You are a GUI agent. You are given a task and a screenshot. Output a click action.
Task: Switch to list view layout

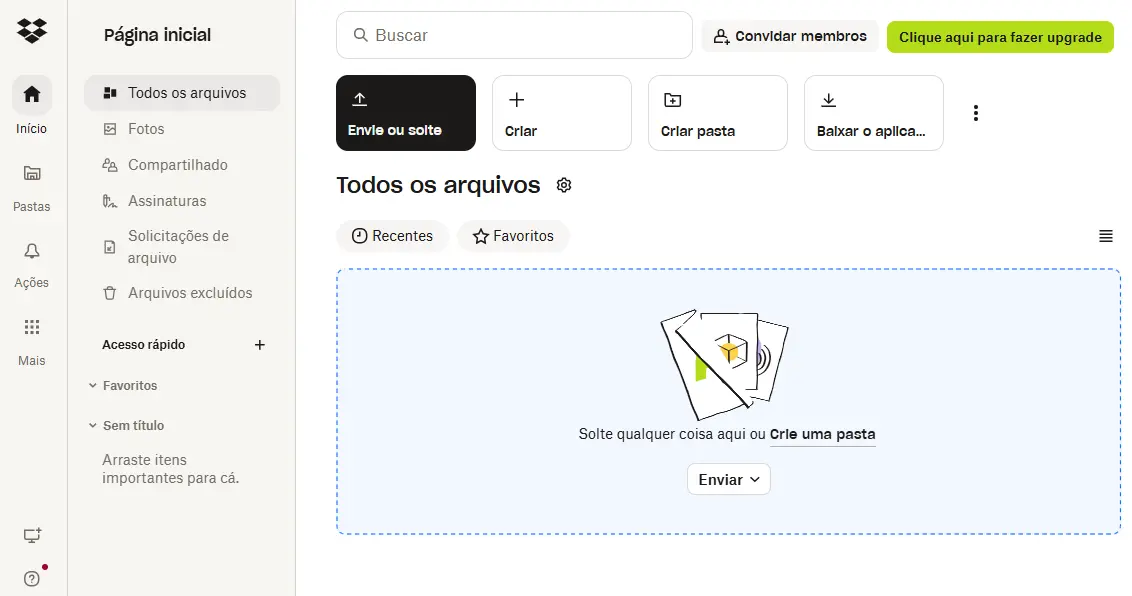pyautogui.click(x=1105, y=236)
